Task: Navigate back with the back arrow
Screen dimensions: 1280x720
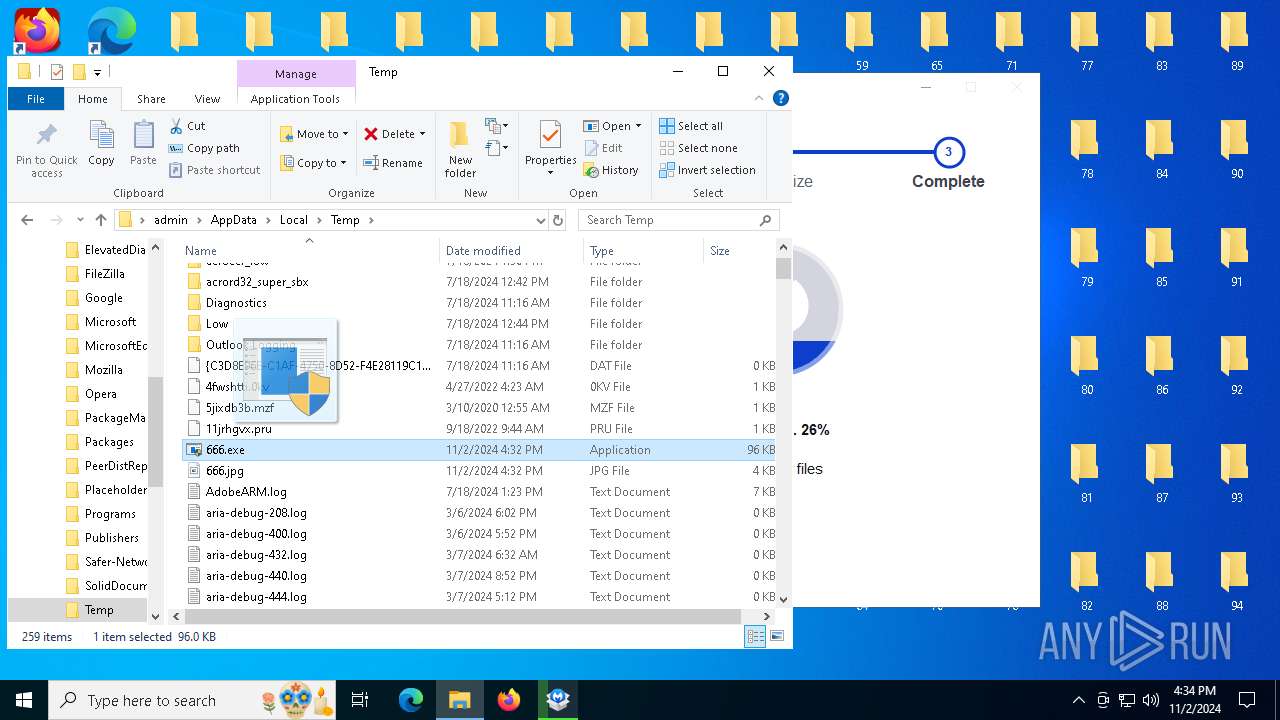Action: tap(27, 220)
